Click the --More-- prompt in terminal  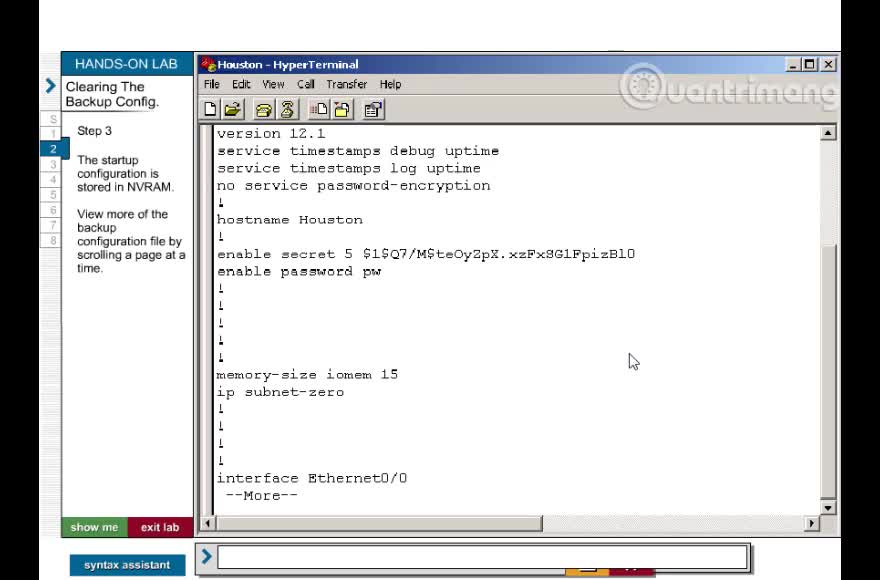tap(262, 496)
